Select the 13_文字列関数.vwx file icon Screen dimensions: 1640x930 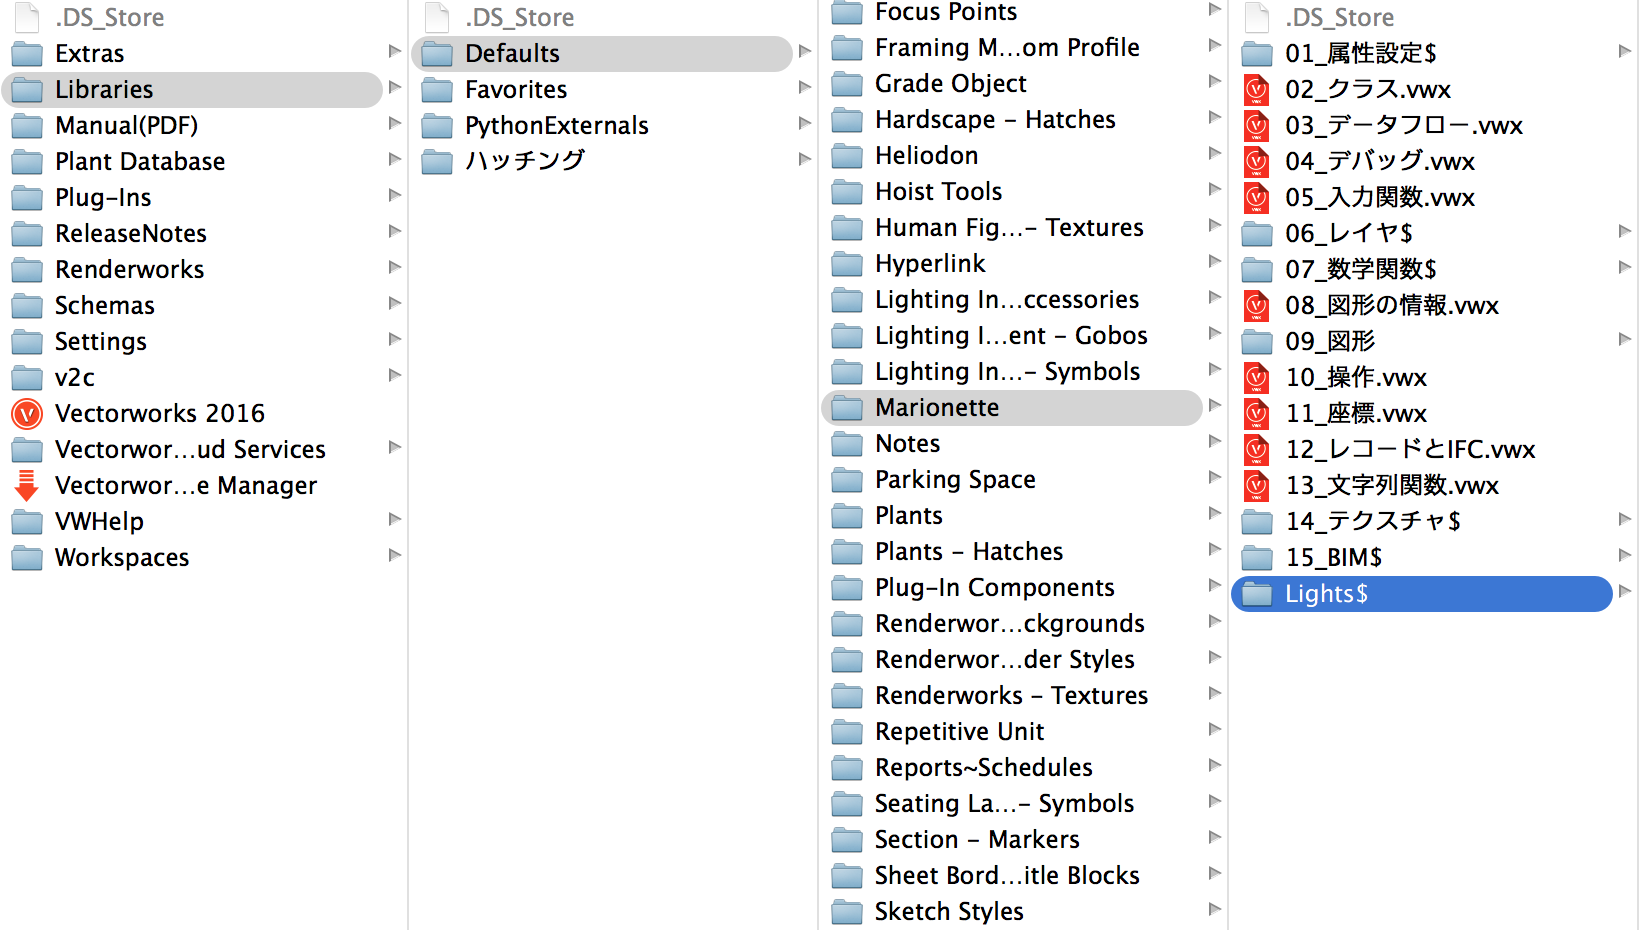point(1257,485)
